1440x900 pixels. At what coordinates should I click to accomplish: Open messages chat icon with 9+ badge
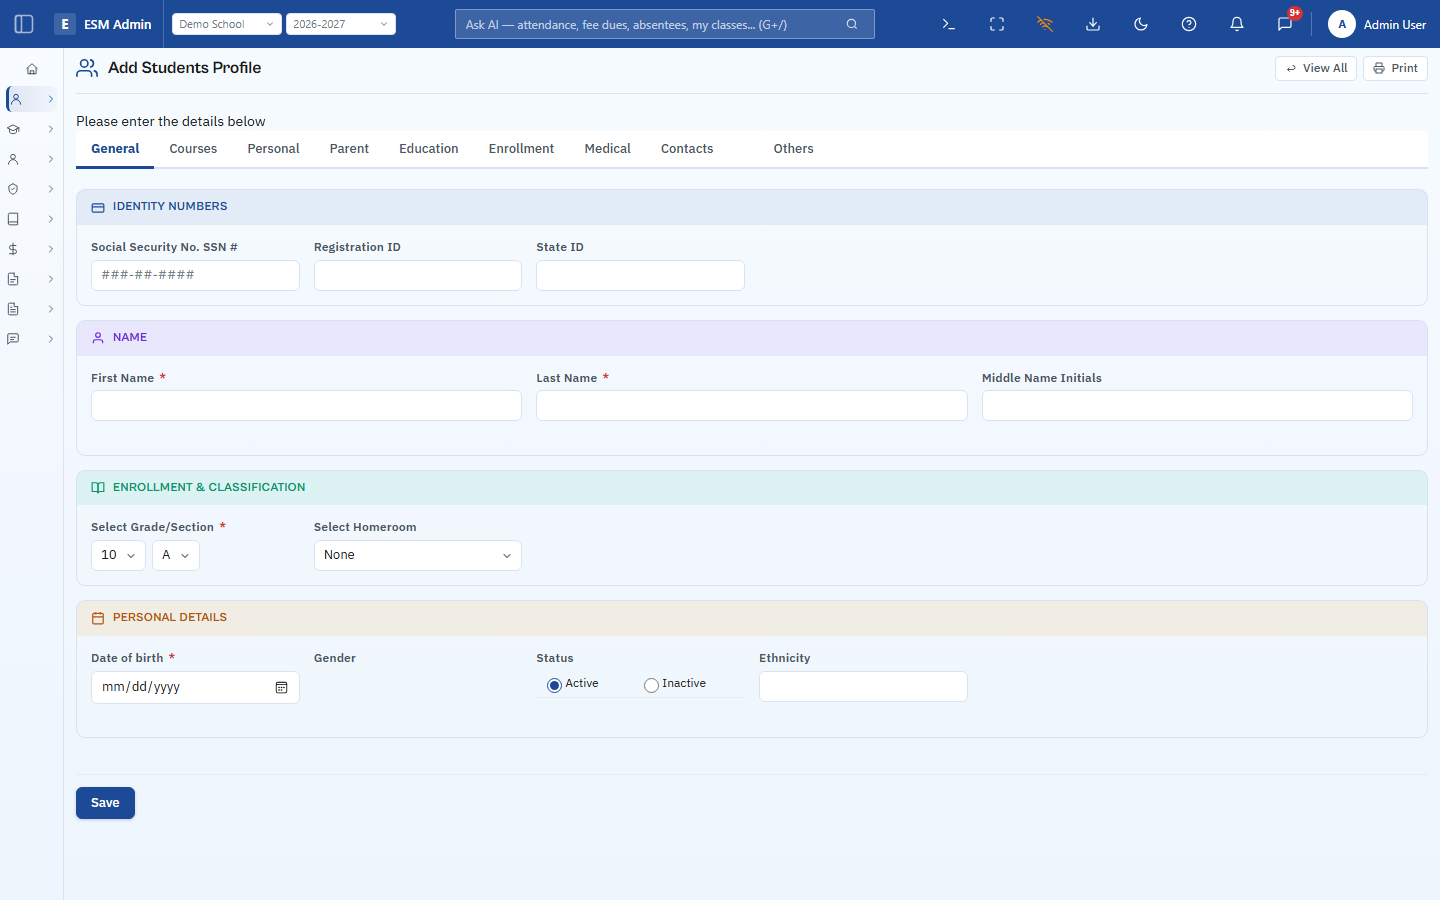click(1285, 24)
